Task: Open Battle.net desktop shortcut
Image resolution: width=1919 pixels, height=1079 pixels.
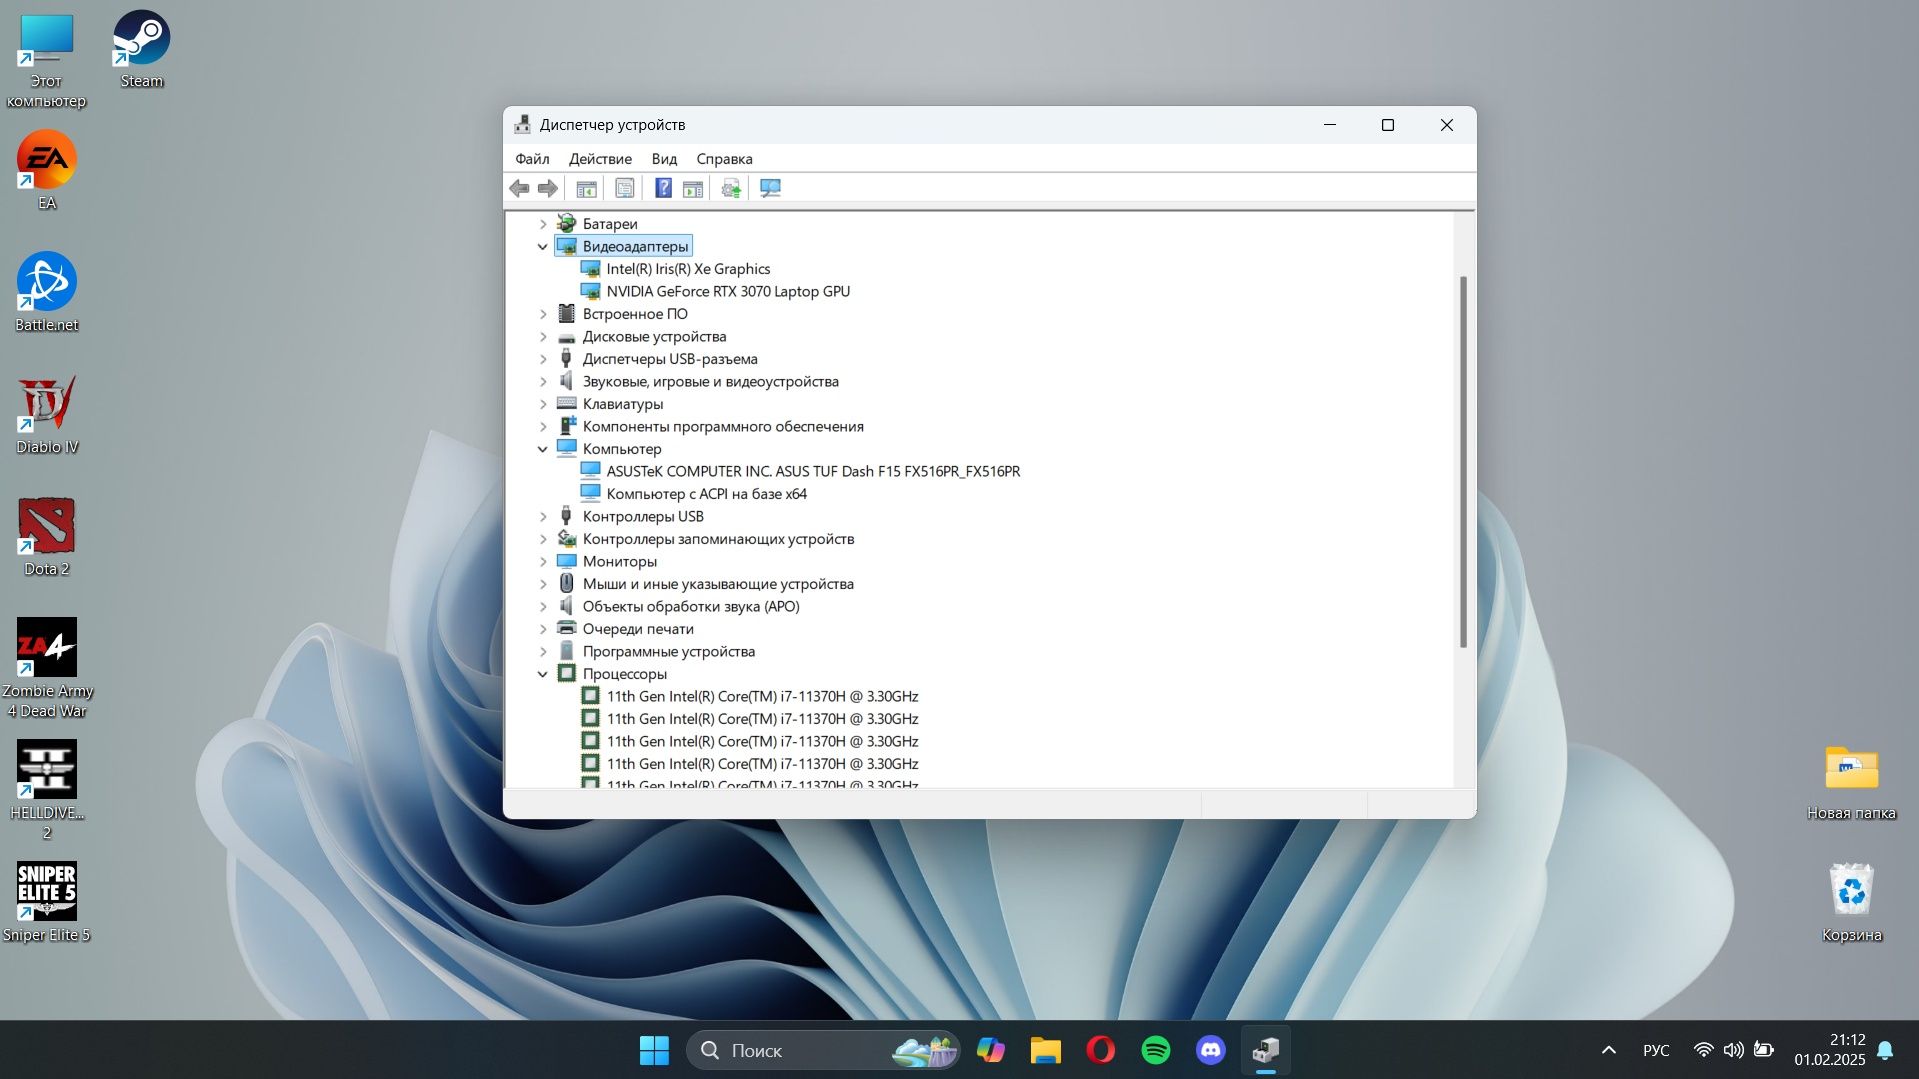Action: 46,293
